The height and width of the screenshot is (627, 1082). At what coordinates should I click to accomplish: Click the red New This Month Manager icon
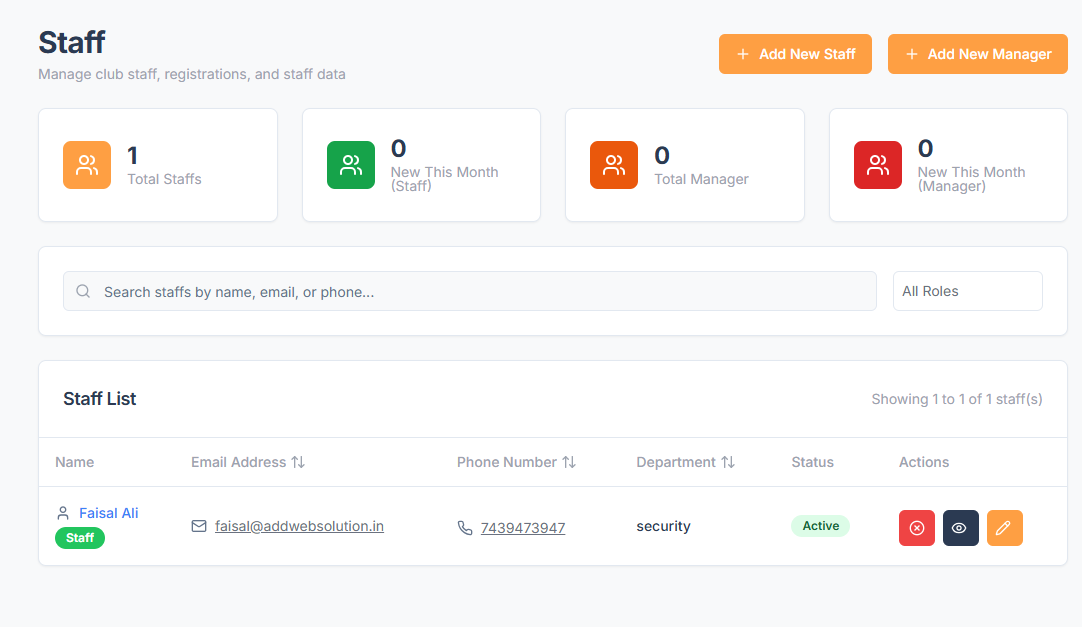point(878,165)
